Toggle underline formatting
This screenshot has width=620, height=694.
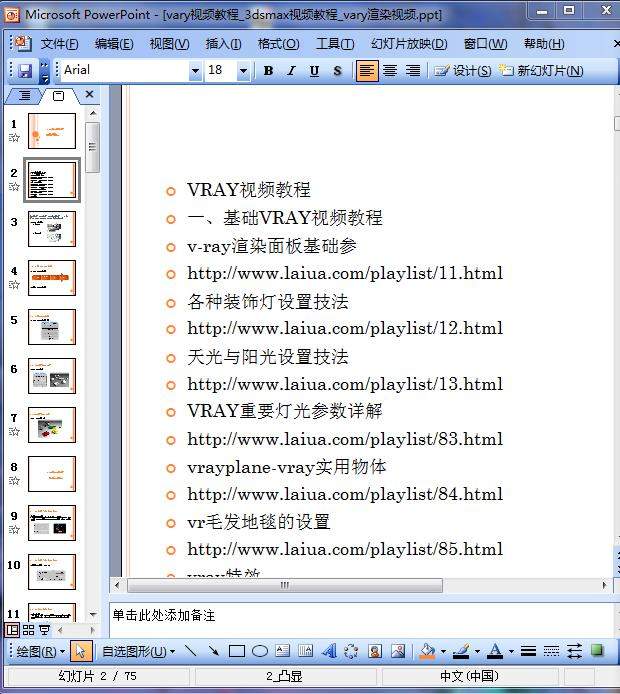(314, 71)
